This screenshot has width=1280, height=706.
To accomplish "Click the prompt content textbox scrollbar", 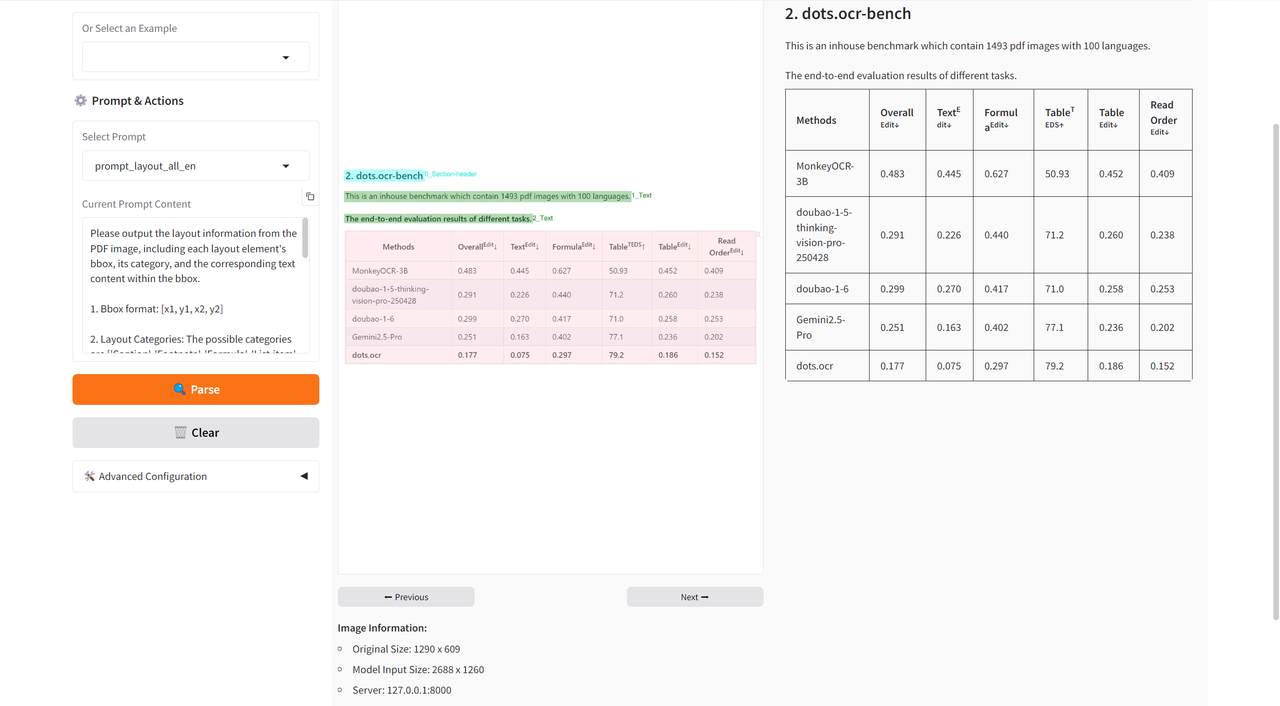I will click(305, 239).
